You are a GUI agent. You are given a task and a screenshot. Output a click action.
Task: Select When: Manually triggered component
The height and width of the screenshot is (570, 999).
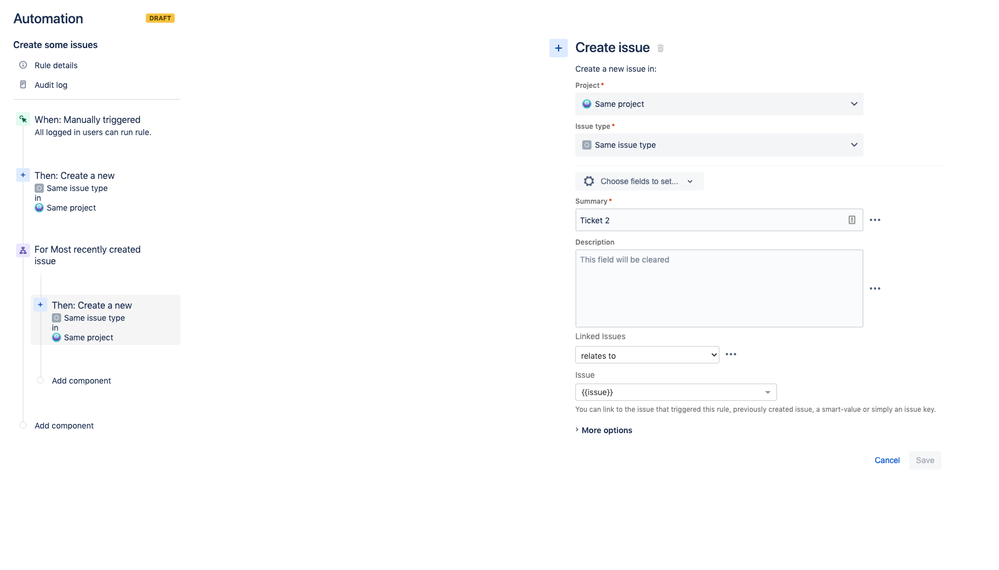[87, 120]
